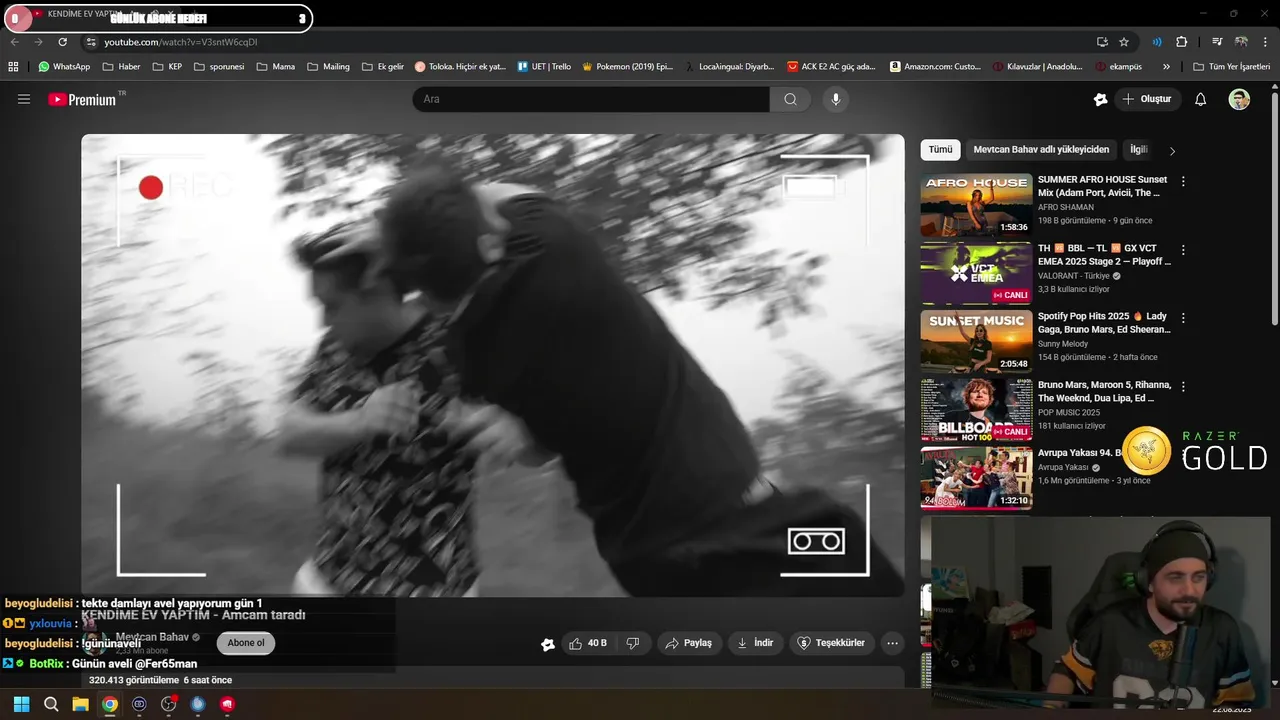The height and width of the screenshot is (720, 1280).
Task: Open options menu for AFRO HOUSE video
Action: pos(1183,182)
